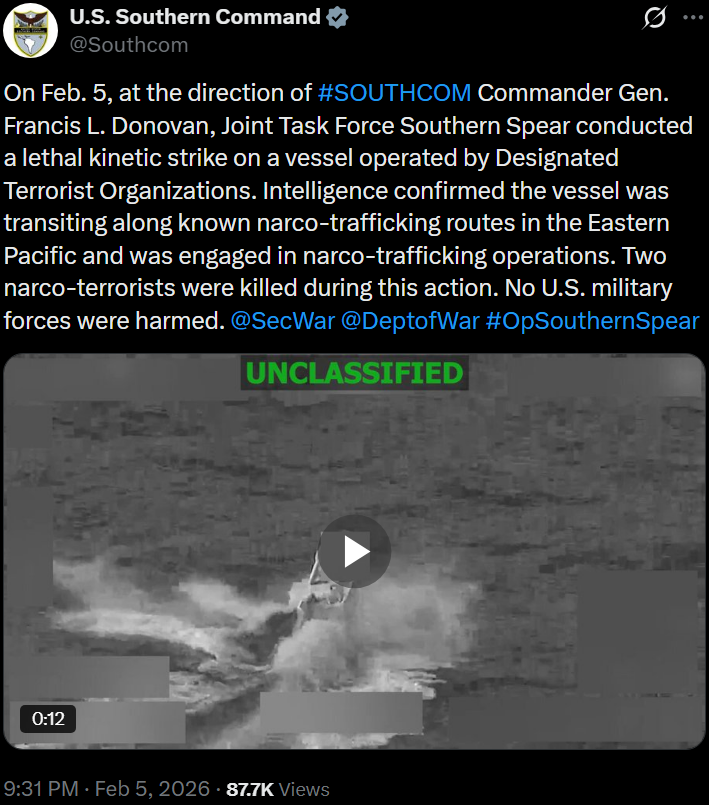The image size is (709, 805).
Task: Play the unclassified video
Action: [355, 551]
